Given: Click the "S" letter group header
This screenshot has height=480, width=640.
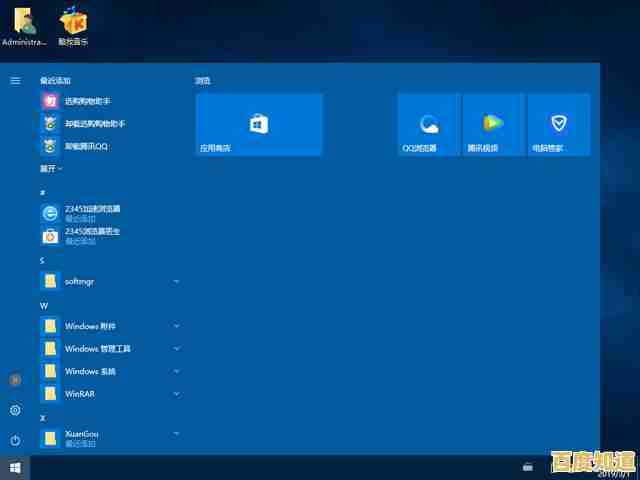Looking at the screenshot, I should (42, 260).
